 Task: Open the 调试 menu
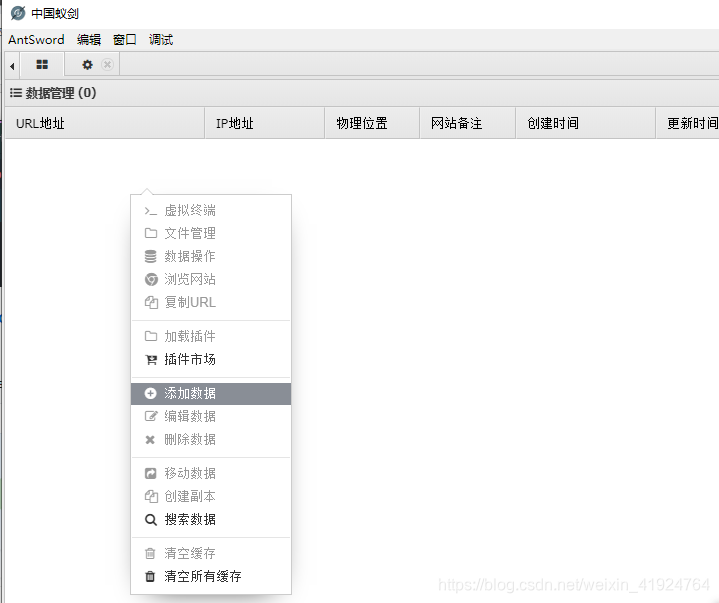point(161,40)
